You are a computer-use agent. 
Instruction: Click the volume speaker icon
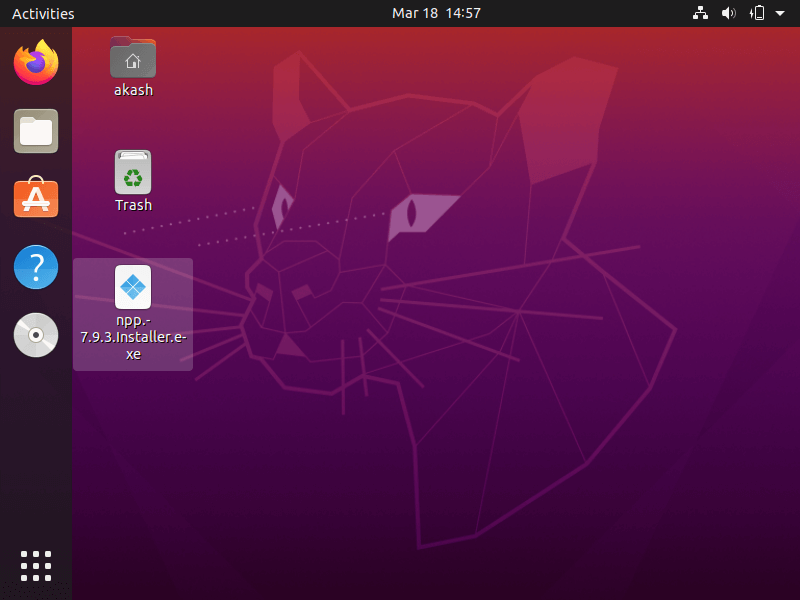pos(728,13)
